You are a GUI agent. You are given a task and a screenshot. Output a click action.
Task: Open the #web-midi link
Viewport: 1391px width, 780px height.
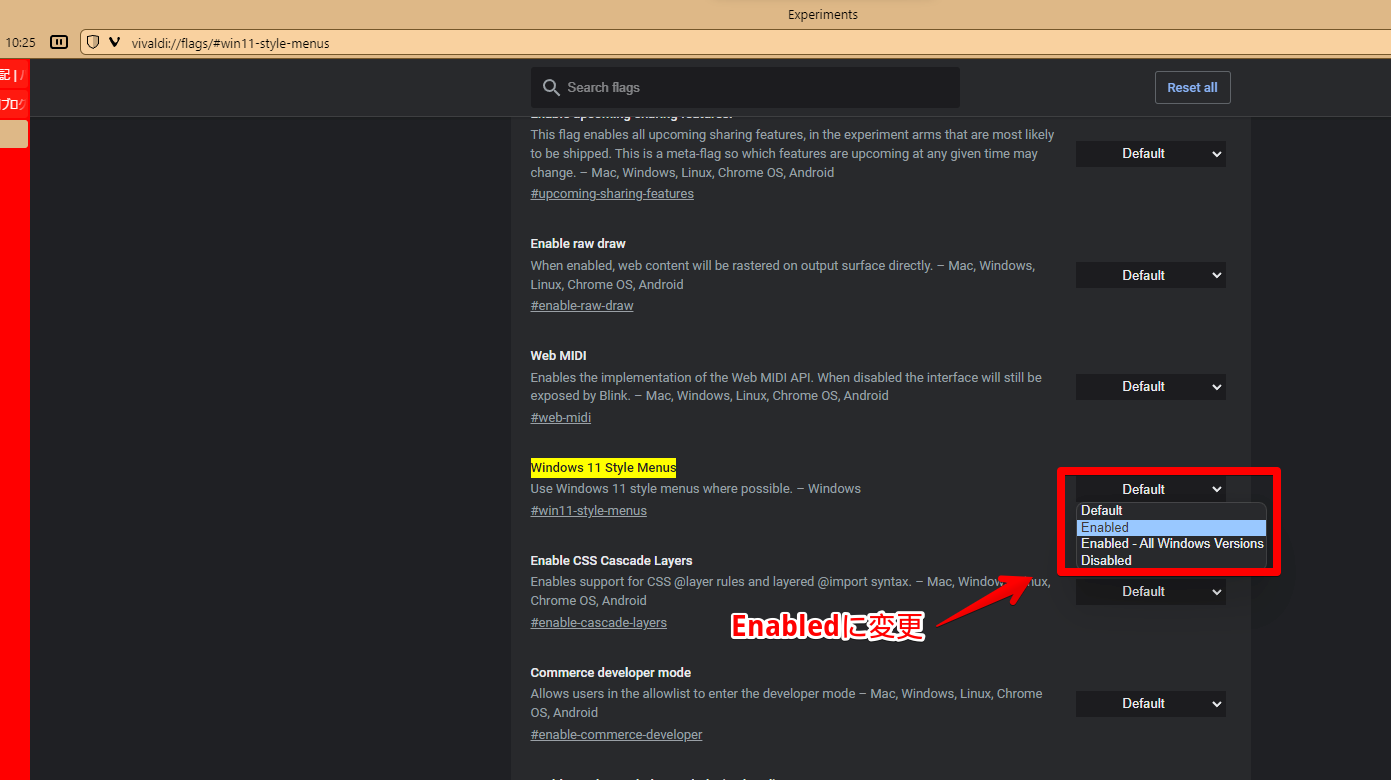click(561, 418)
